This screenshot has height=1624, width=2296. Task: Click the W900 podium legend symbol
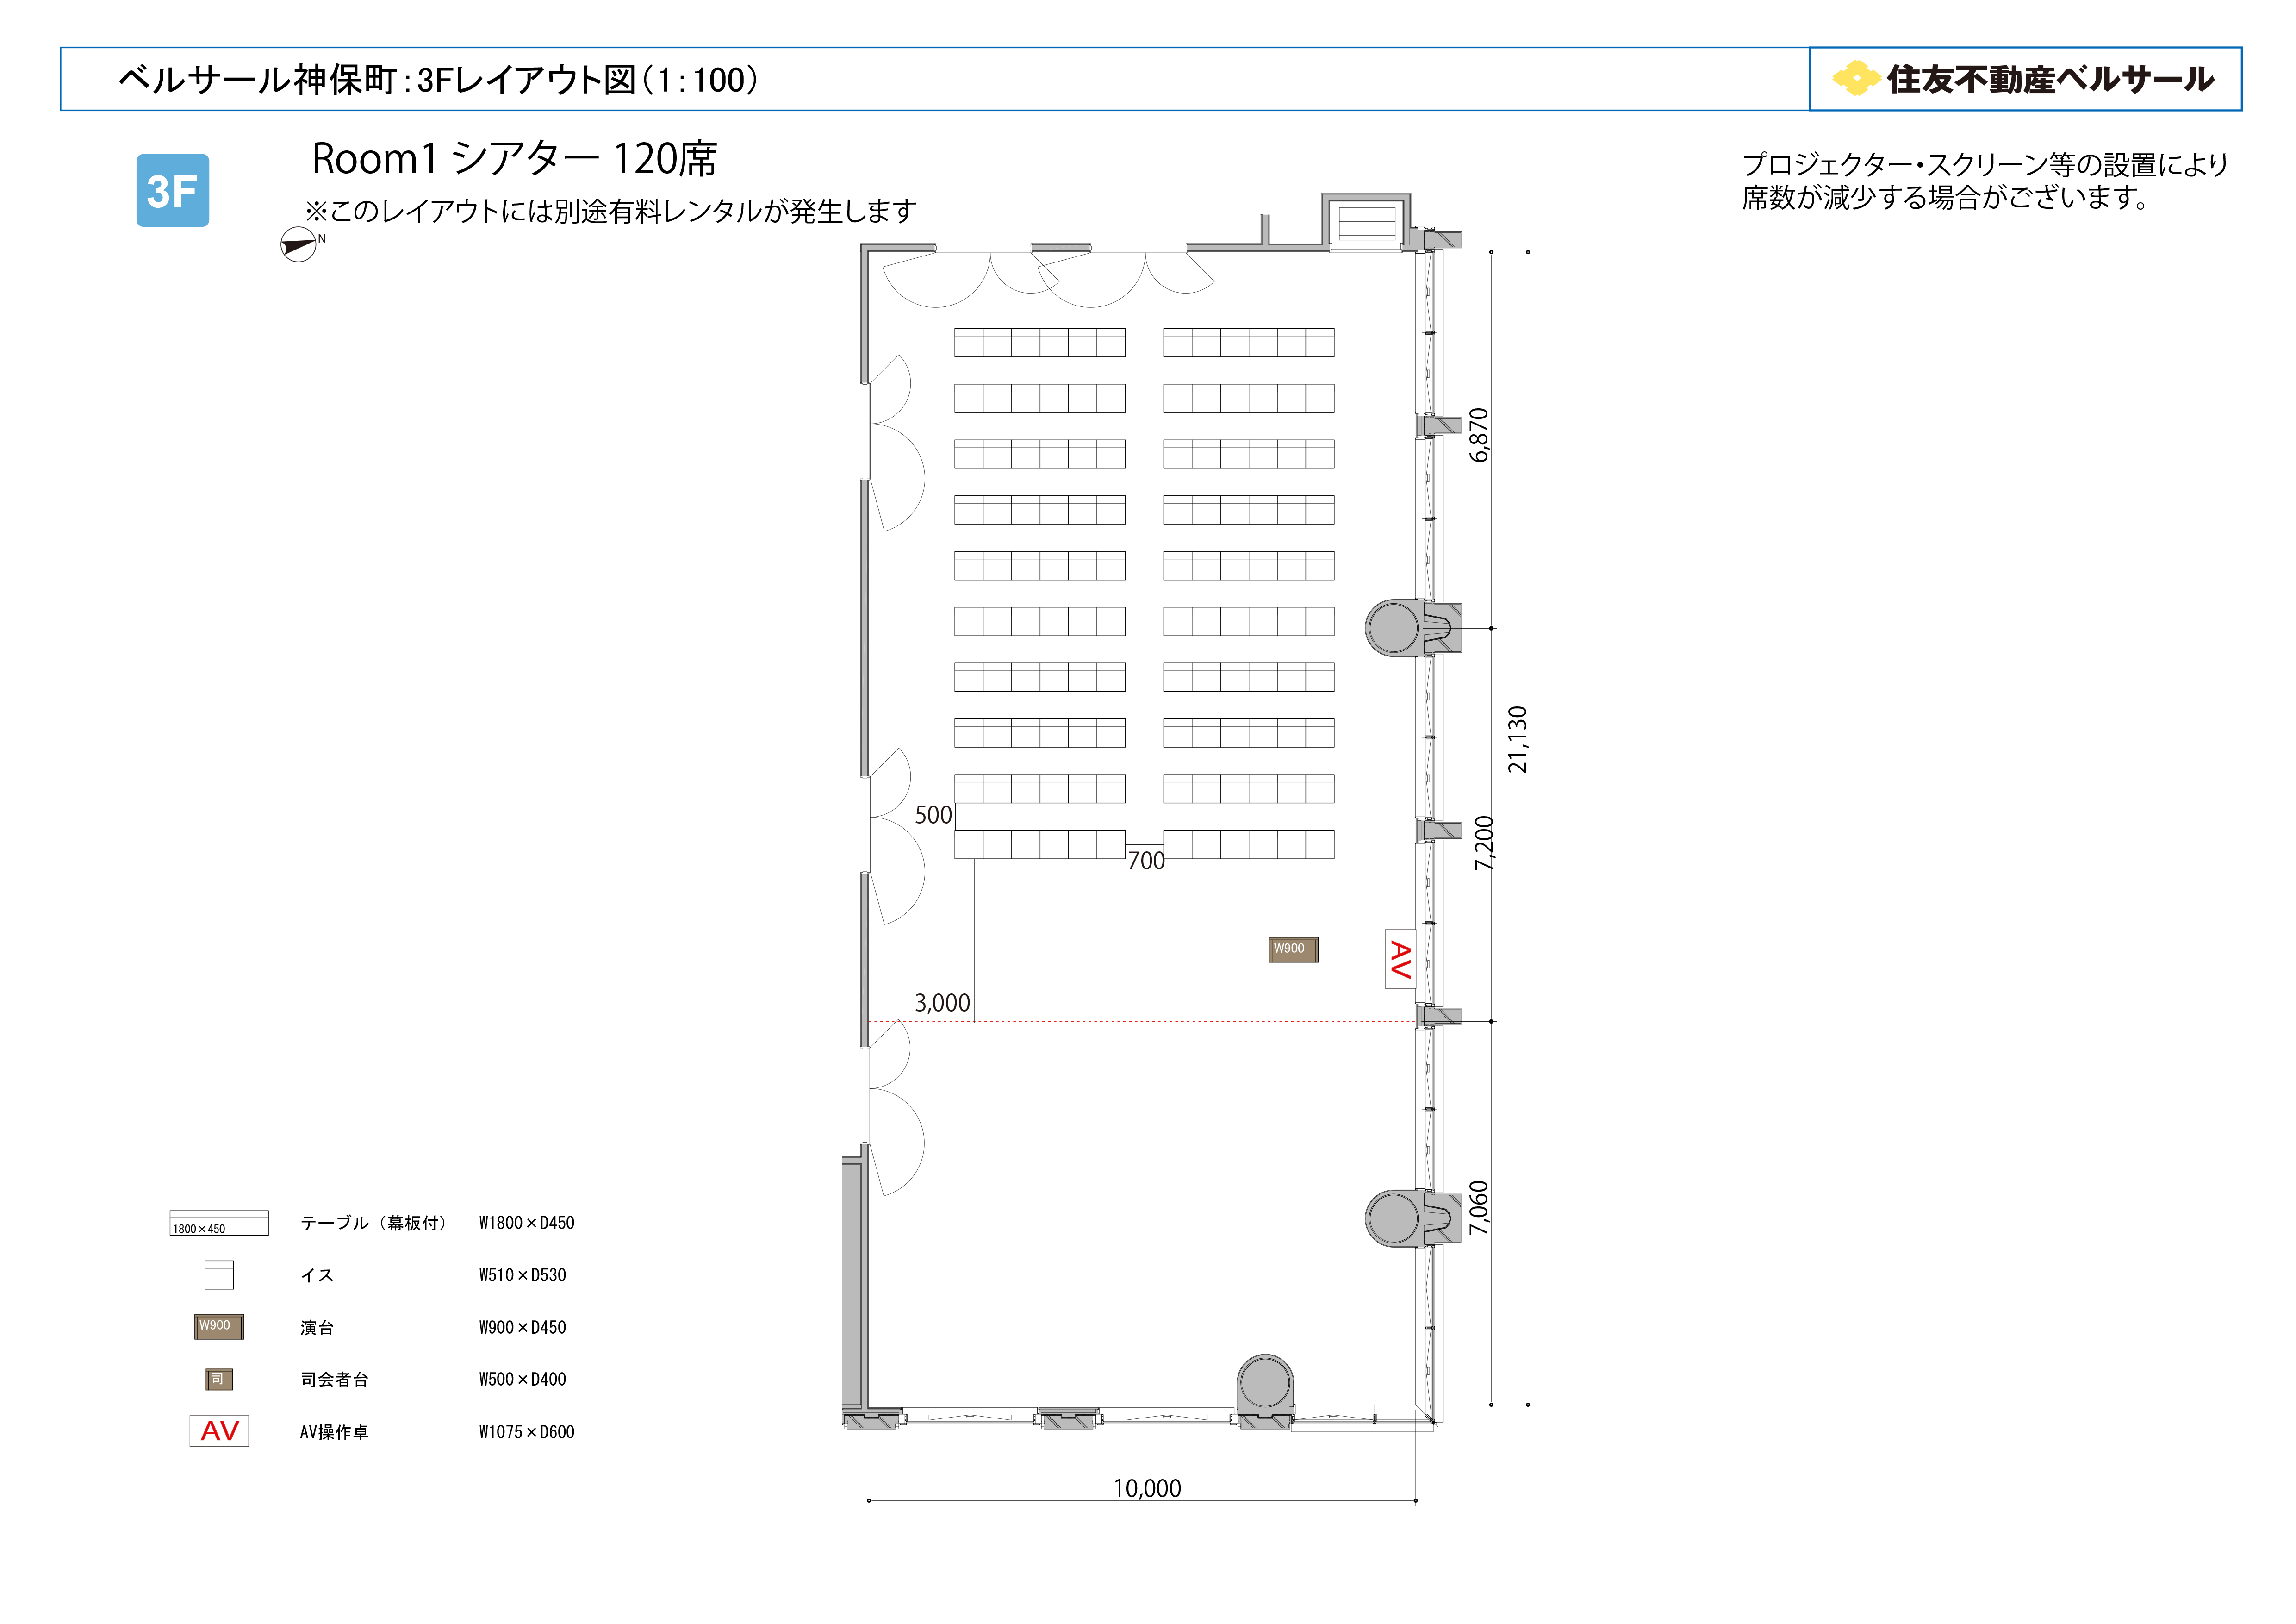pos(219,1327)
